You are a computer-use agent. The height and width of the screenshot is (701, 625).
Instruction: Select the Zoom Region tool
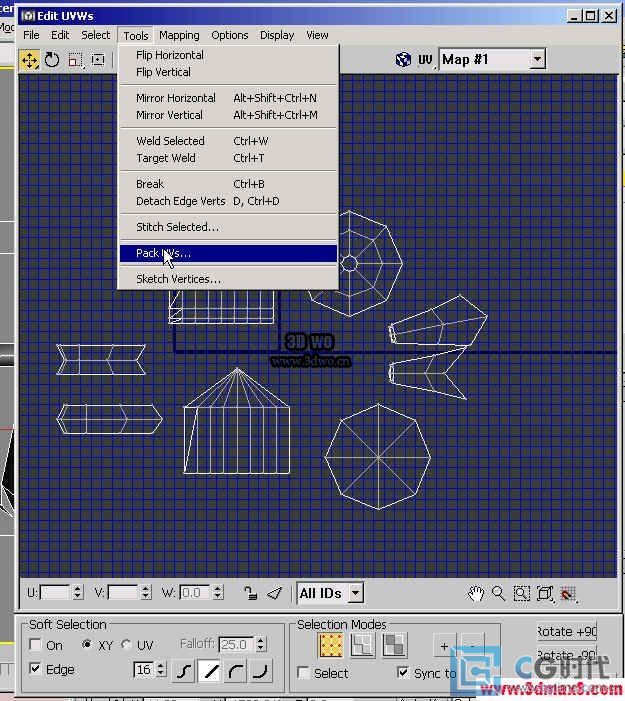[521, 594]
